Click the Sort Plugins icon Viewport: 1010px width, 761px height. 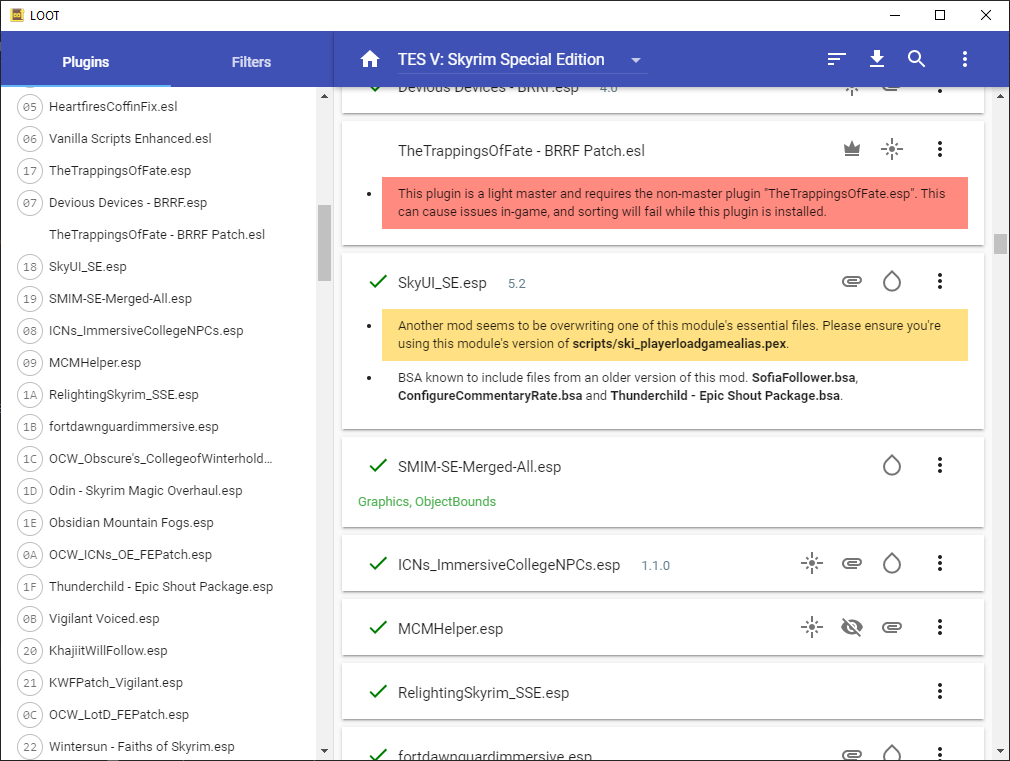pos(836,59)
